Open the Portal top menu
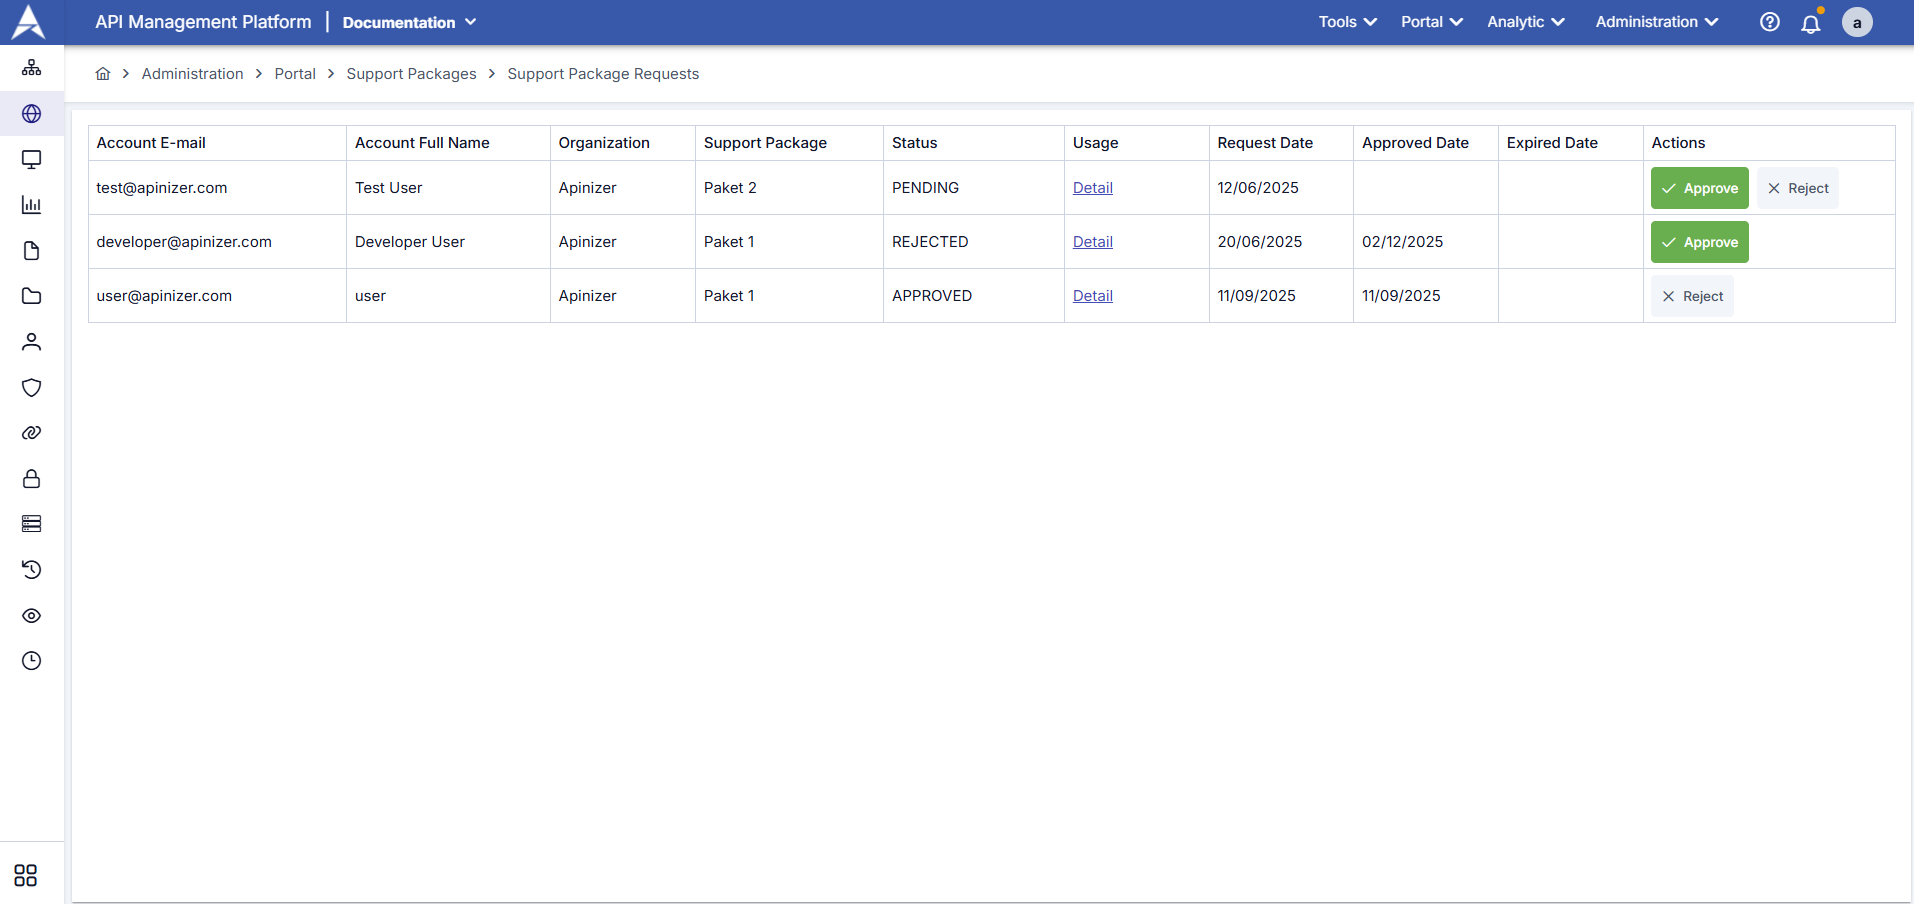Viewport: 1914px width, 904px height. pos(1431,22)
